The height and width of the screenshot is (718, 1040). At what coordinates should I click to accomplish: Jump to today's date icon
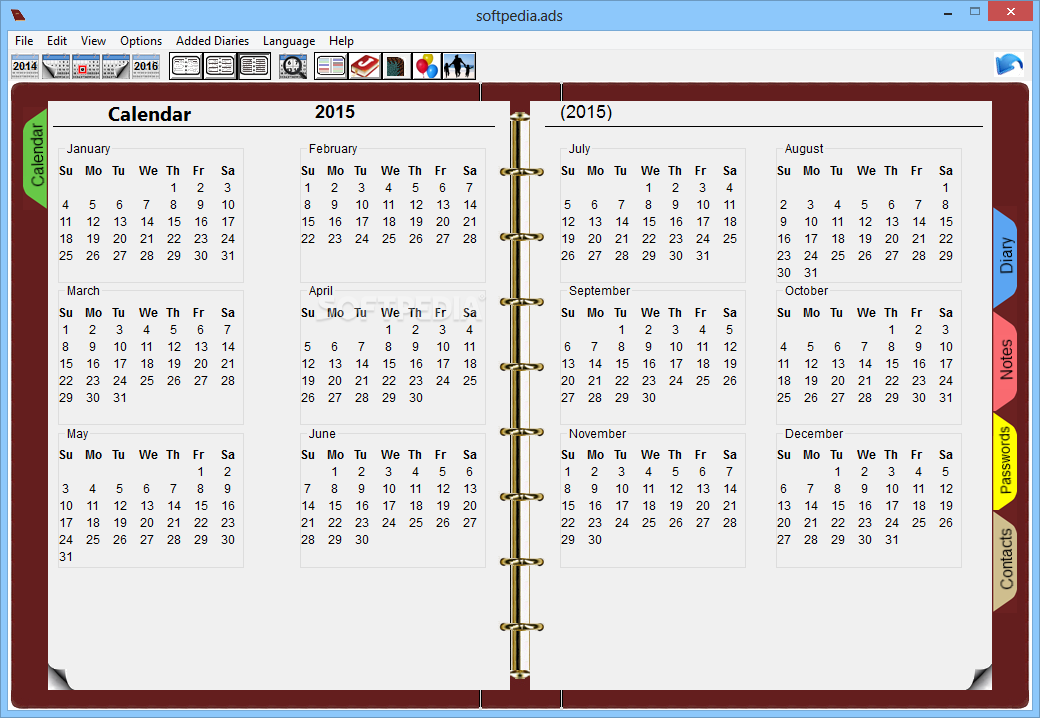click(x=86, y=66)
